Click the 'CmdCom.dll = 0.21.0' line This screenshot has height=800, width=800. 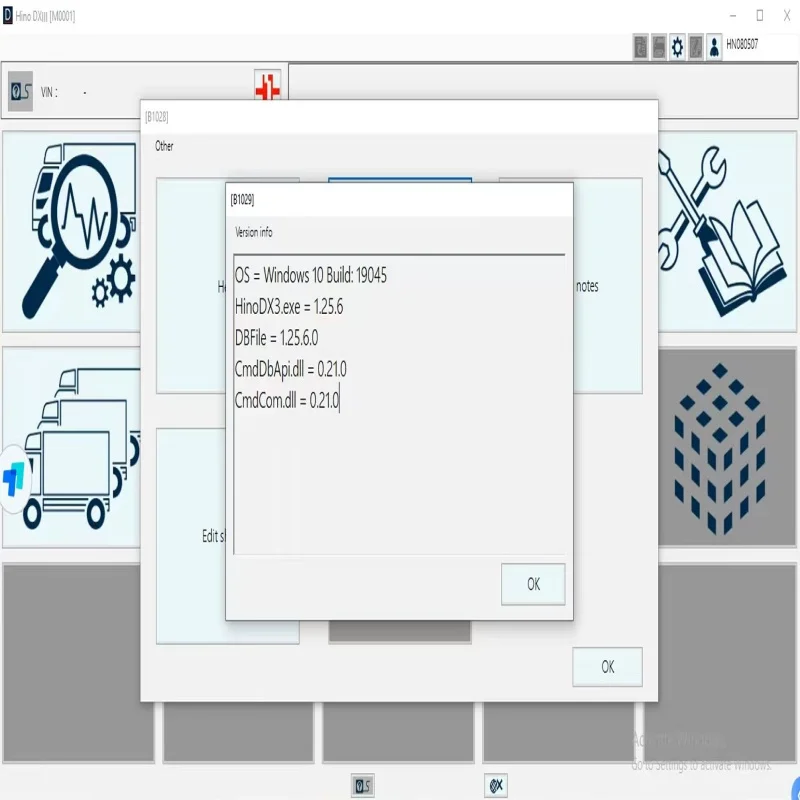(x=287, y=401)
